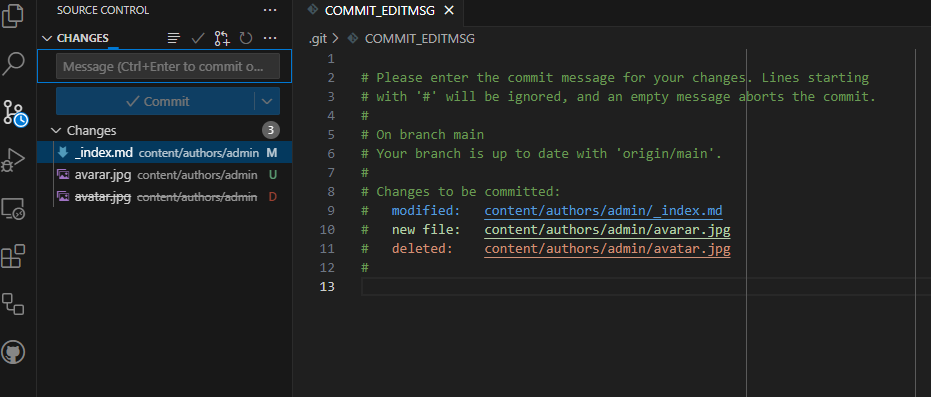
Task: Open link content/authors/admin/_index.md in editor
Action: pyautogui.click(x=603, y=211)
